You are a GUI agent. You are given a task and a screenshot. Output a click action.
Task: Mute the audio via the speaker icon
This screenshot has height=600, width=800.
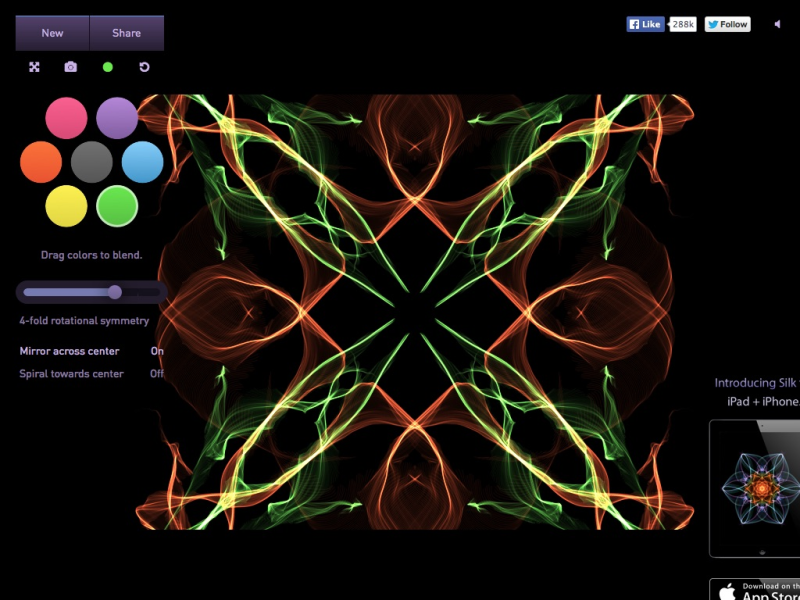(777, 24)
